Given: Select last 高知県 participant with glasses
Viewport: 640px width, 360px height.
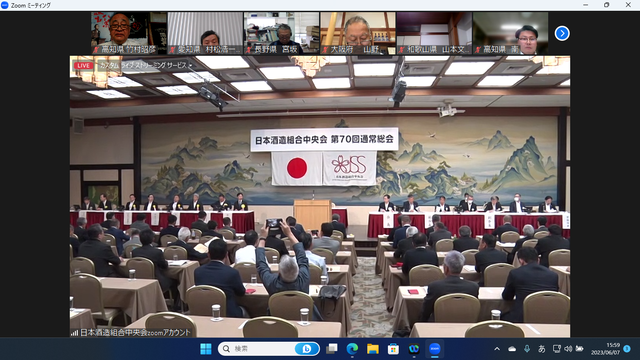Looking at the screenshot, I should click(x=511, y=33).
